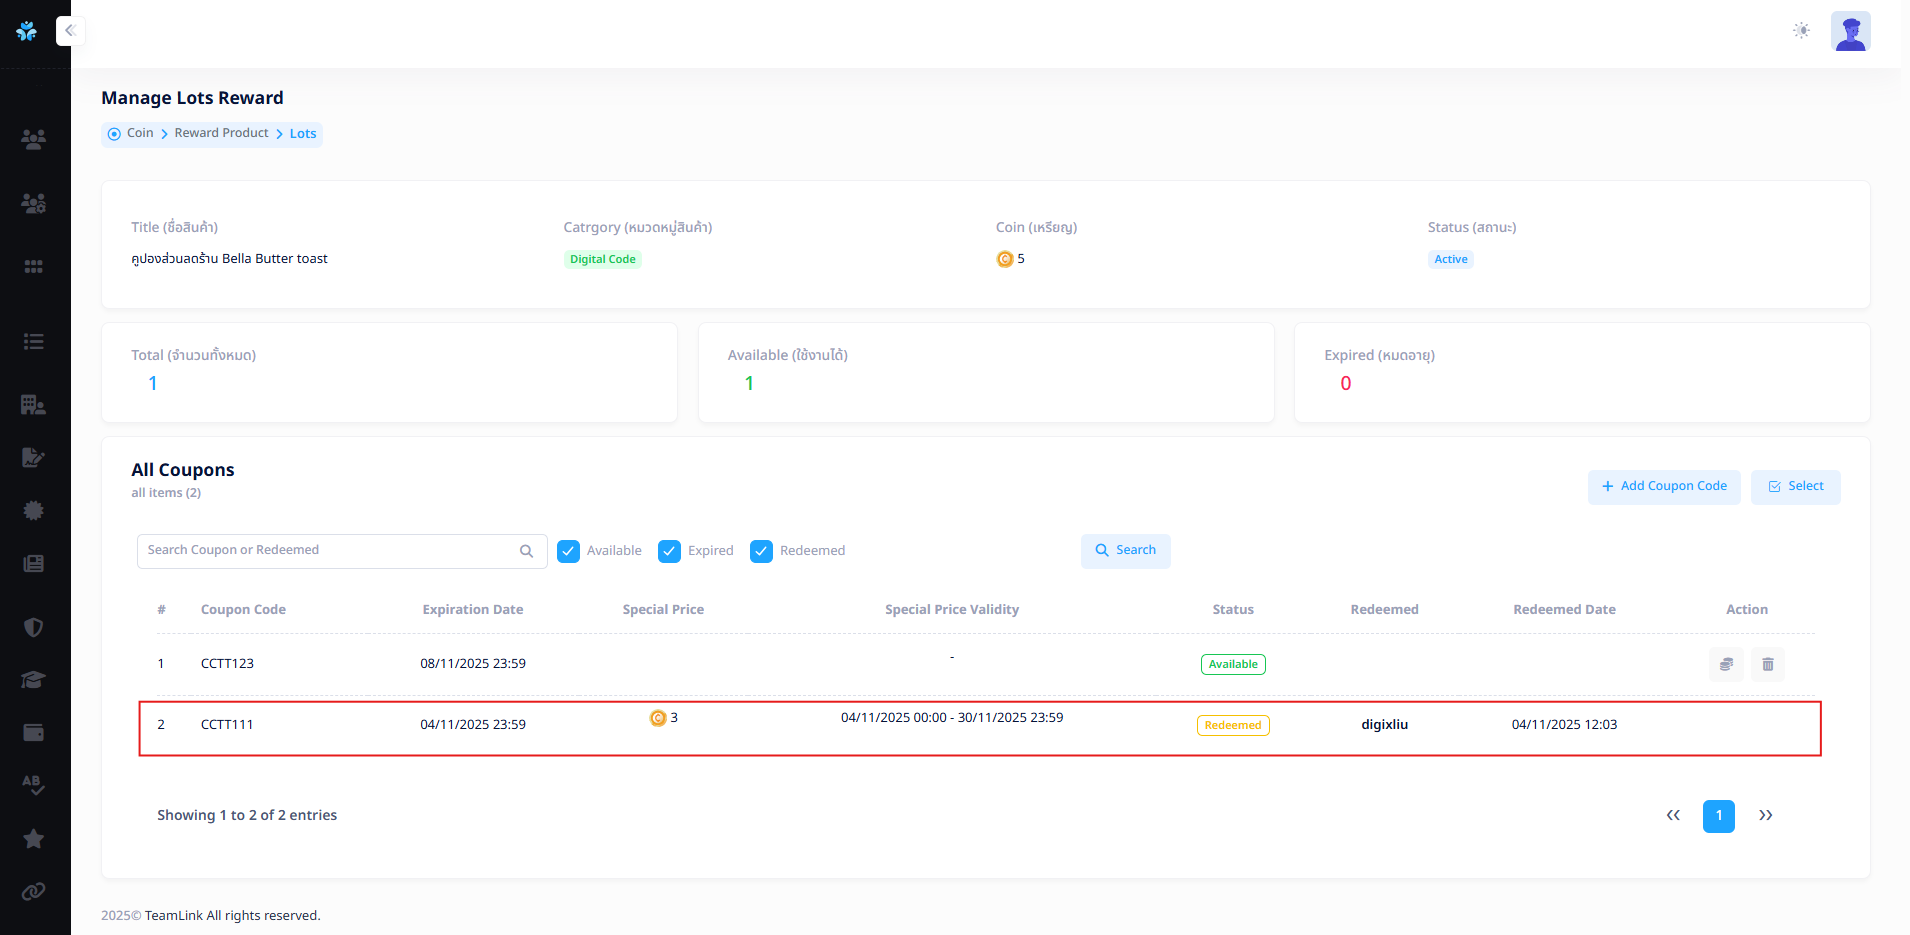Go to previous page of coupons

pos(1673,816)
